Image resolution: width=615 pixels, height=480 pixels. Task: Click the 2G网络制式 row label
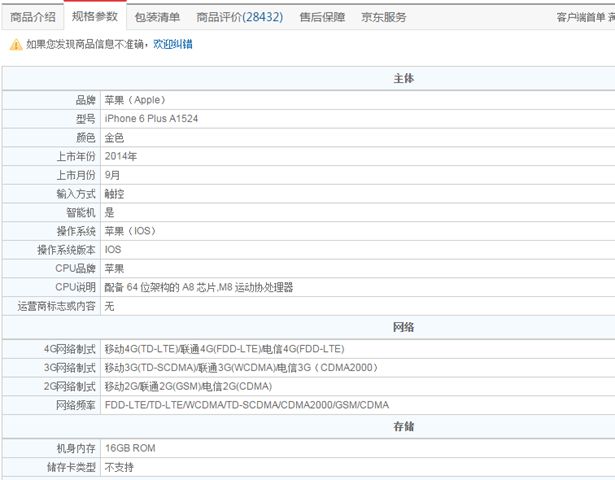coord(69,386)
